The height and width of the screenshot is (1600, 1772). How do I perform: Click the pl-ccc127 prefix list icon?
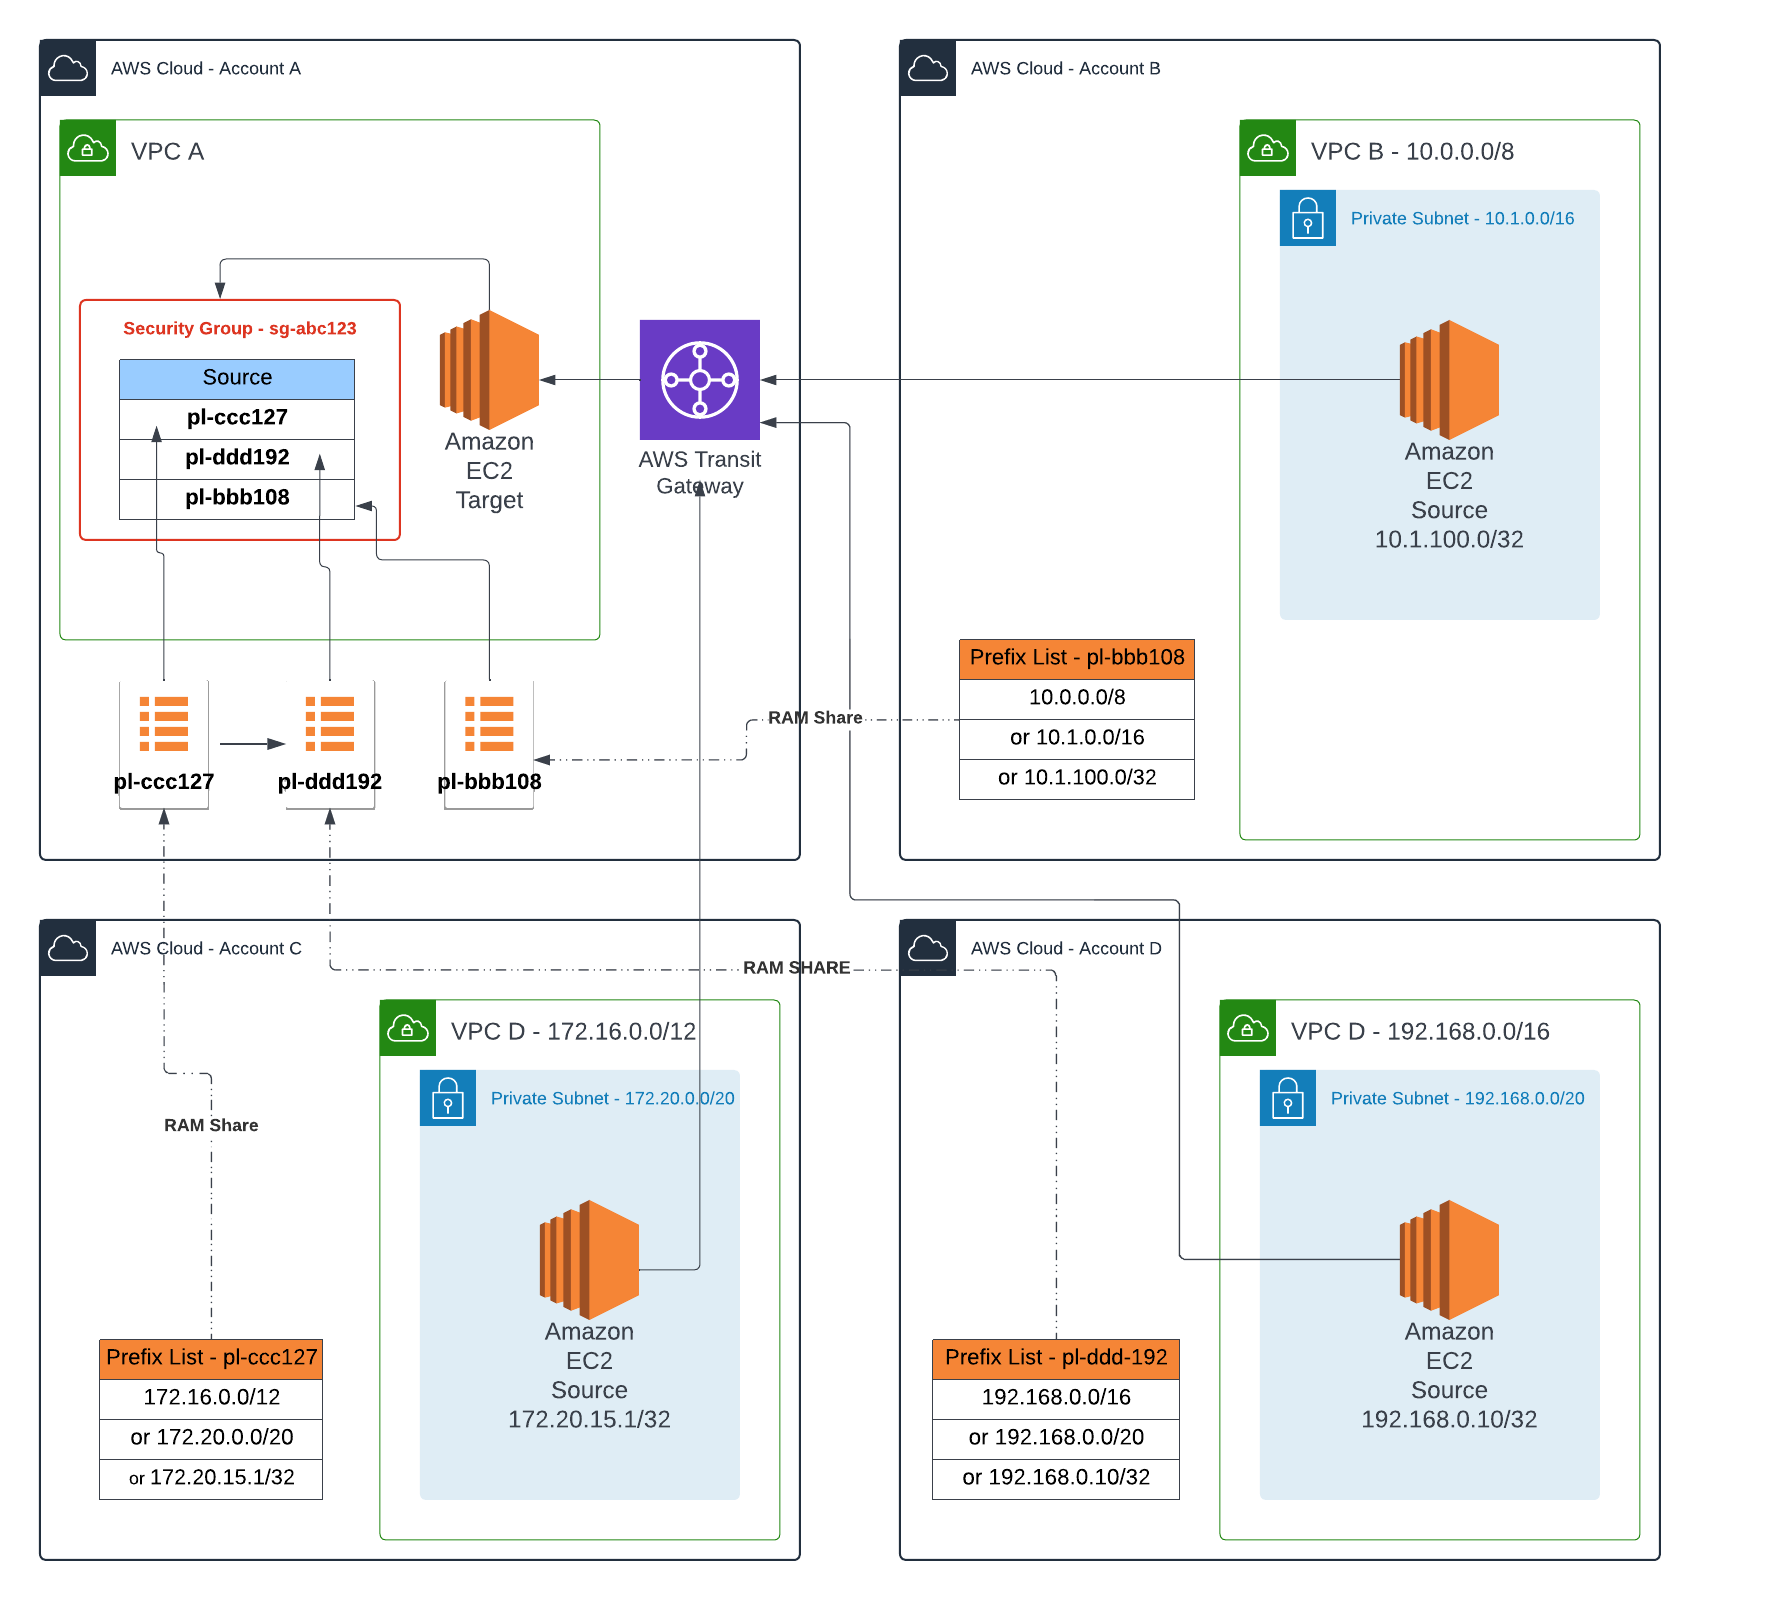[164, 724]
